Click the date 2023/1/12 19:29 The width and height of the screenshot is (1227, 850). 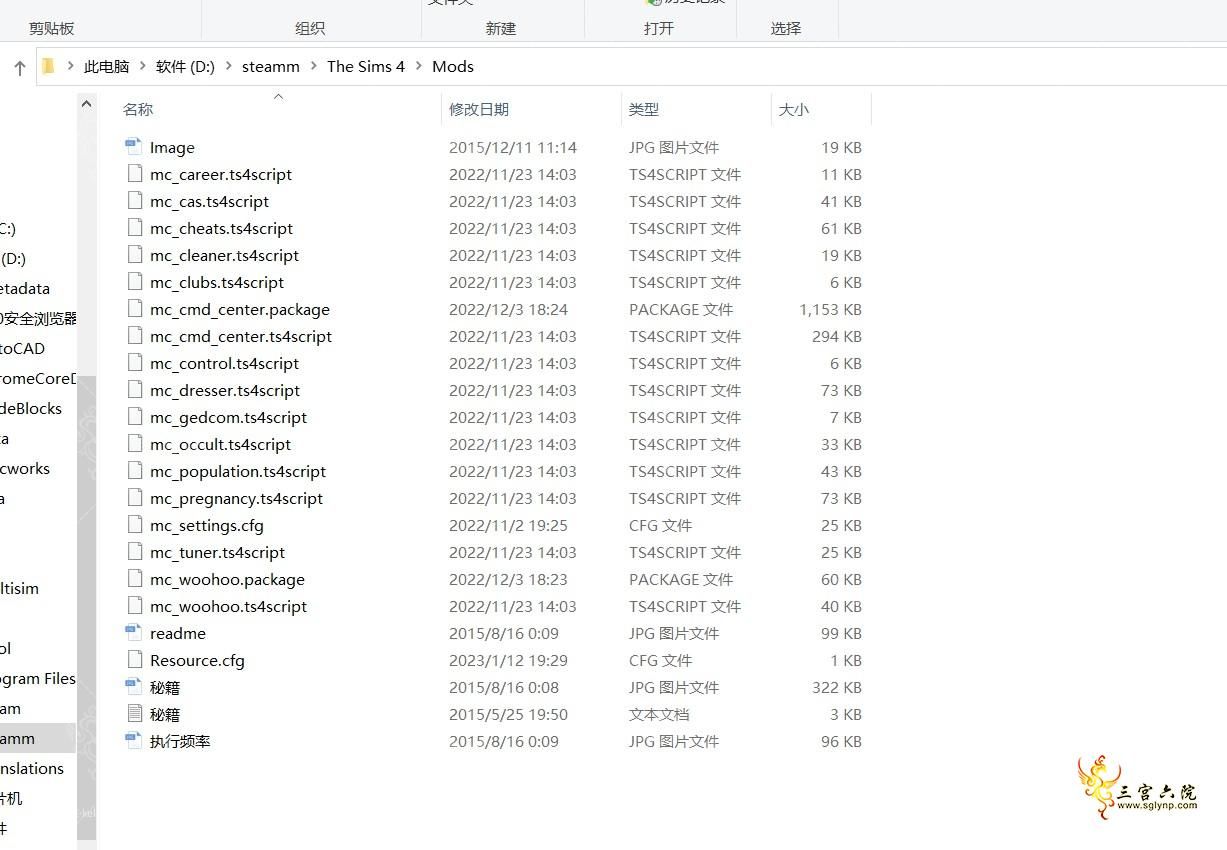pyautogui.click(x=508, y=660)
